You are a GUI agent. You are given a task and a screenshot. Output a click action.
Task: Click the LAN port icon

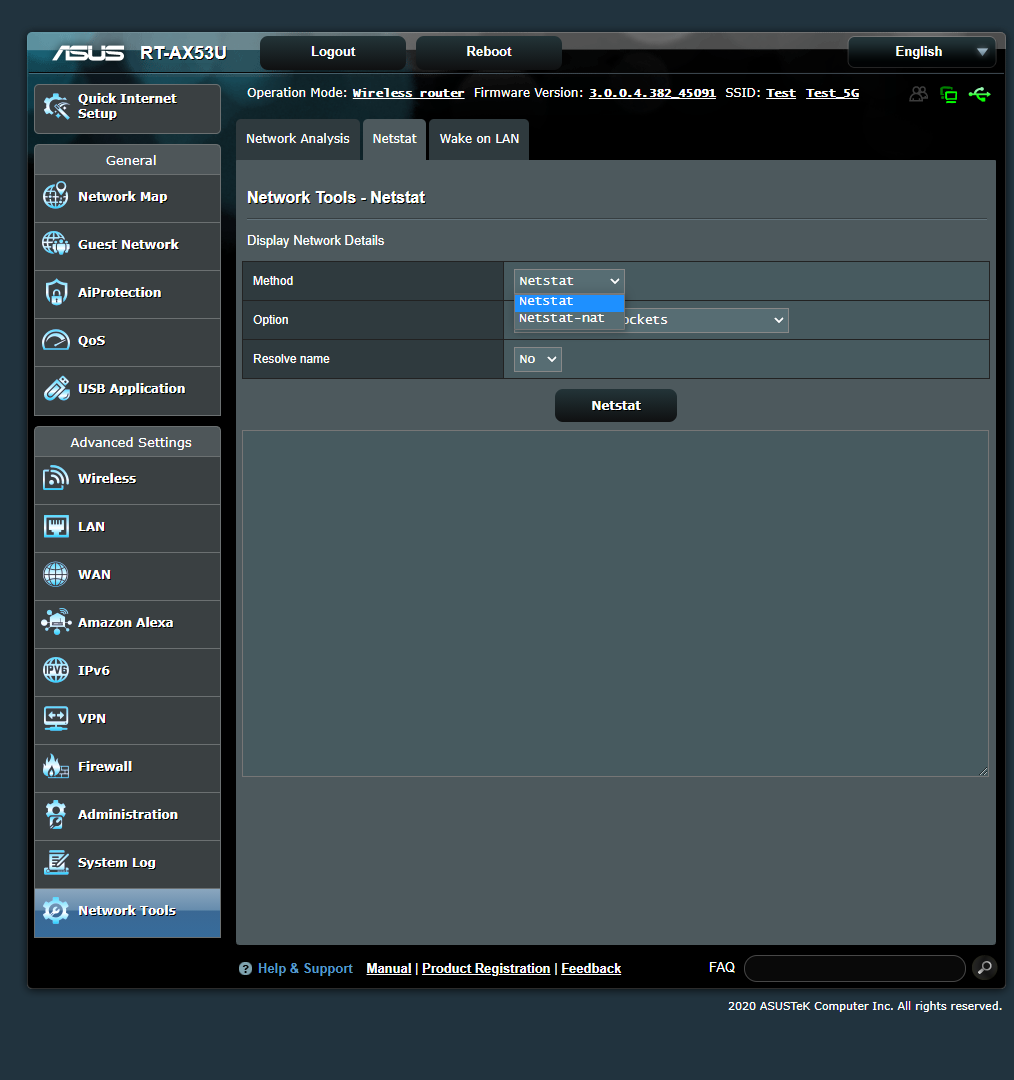pyautogui.click(x=56, y=526)
